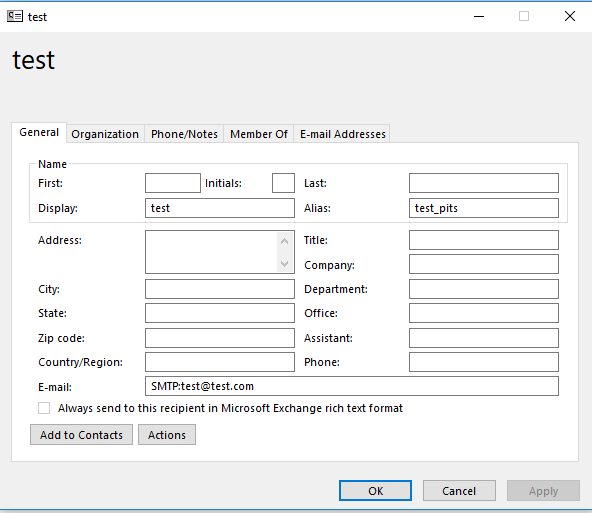Open the Phone/Notes tab

184,134
